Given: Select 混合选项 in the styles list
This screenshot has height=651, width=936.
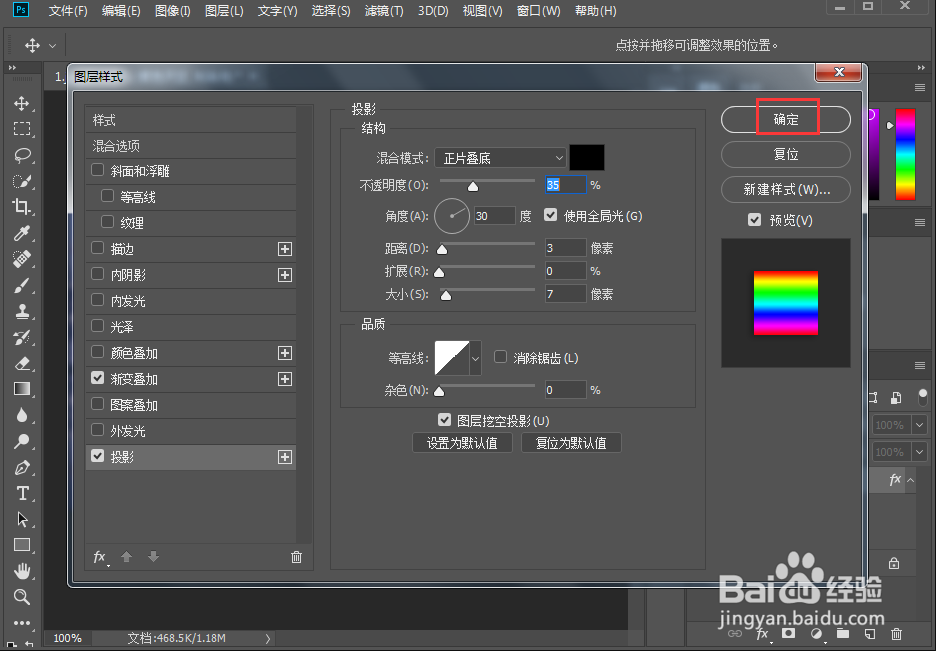Looking at the screenshot, I should tap(191, 146).
